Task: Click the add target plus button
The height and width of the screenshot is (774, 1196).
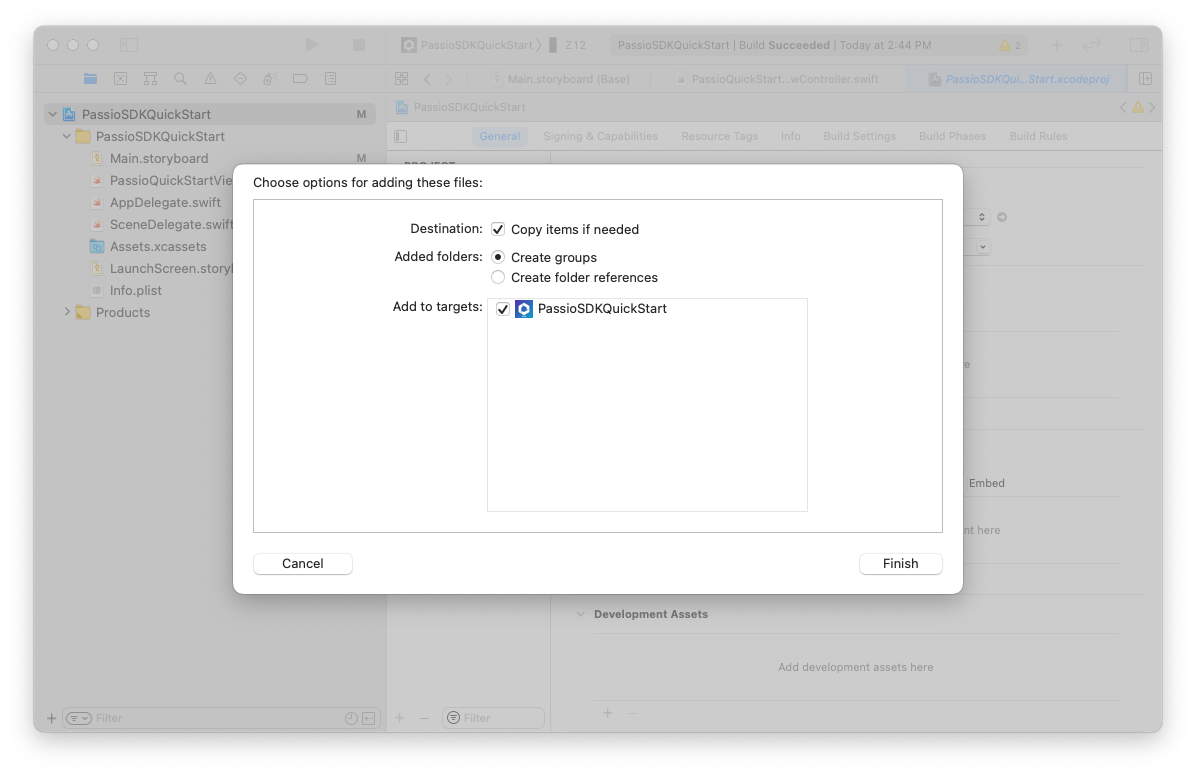Action: point(400,718)
